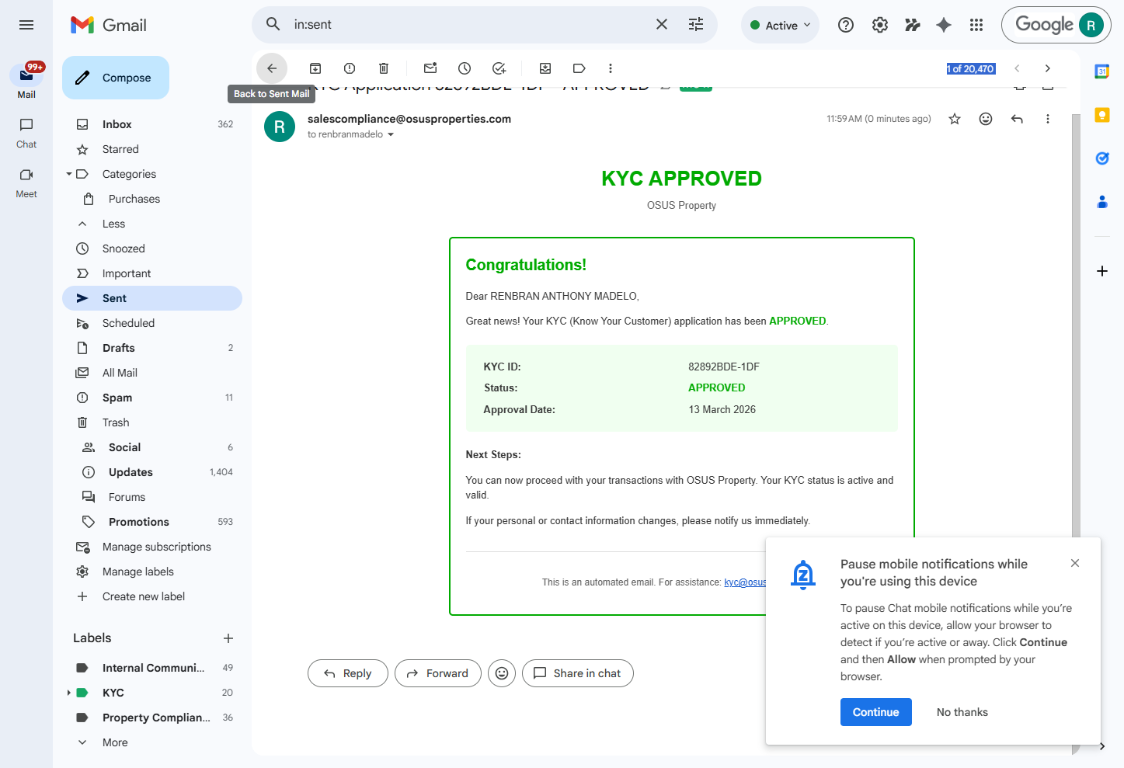The width and height of the screenshot is (1124, 768).
Task: Open the Promotions category
Action: pyautogui.click(x=152, y=522)
